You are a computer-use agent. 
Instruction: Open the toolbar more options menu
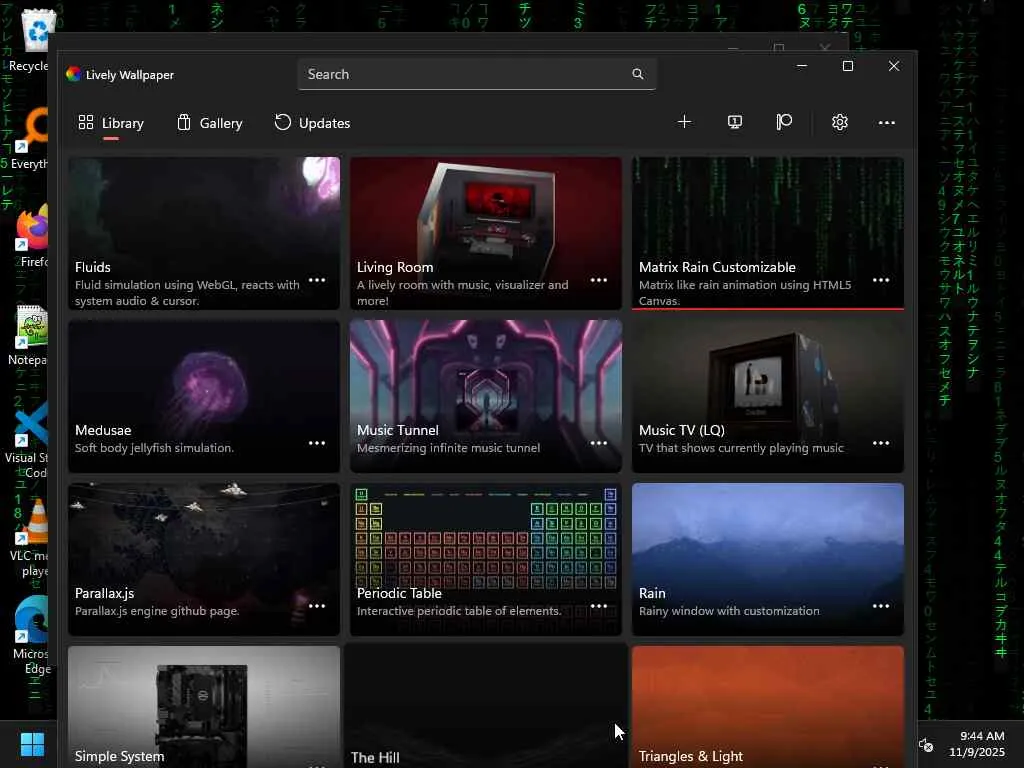click(886, 123)
